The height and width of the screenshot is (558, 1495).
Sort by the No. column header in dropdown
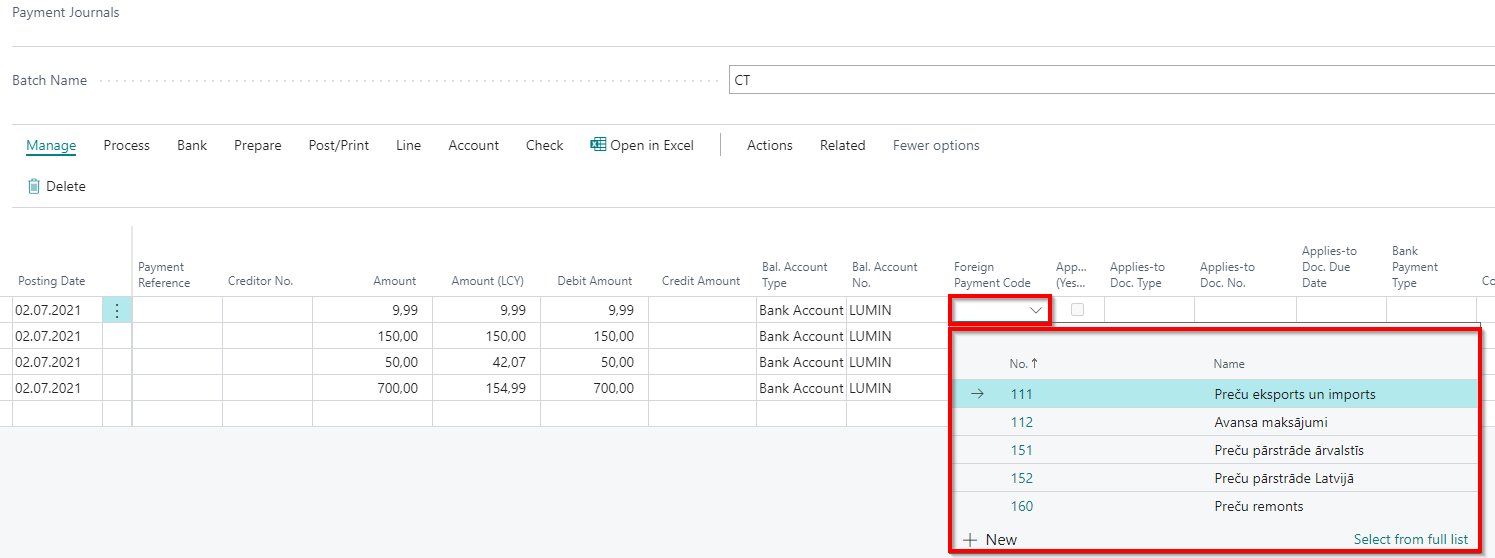[x=1024, y=364]
